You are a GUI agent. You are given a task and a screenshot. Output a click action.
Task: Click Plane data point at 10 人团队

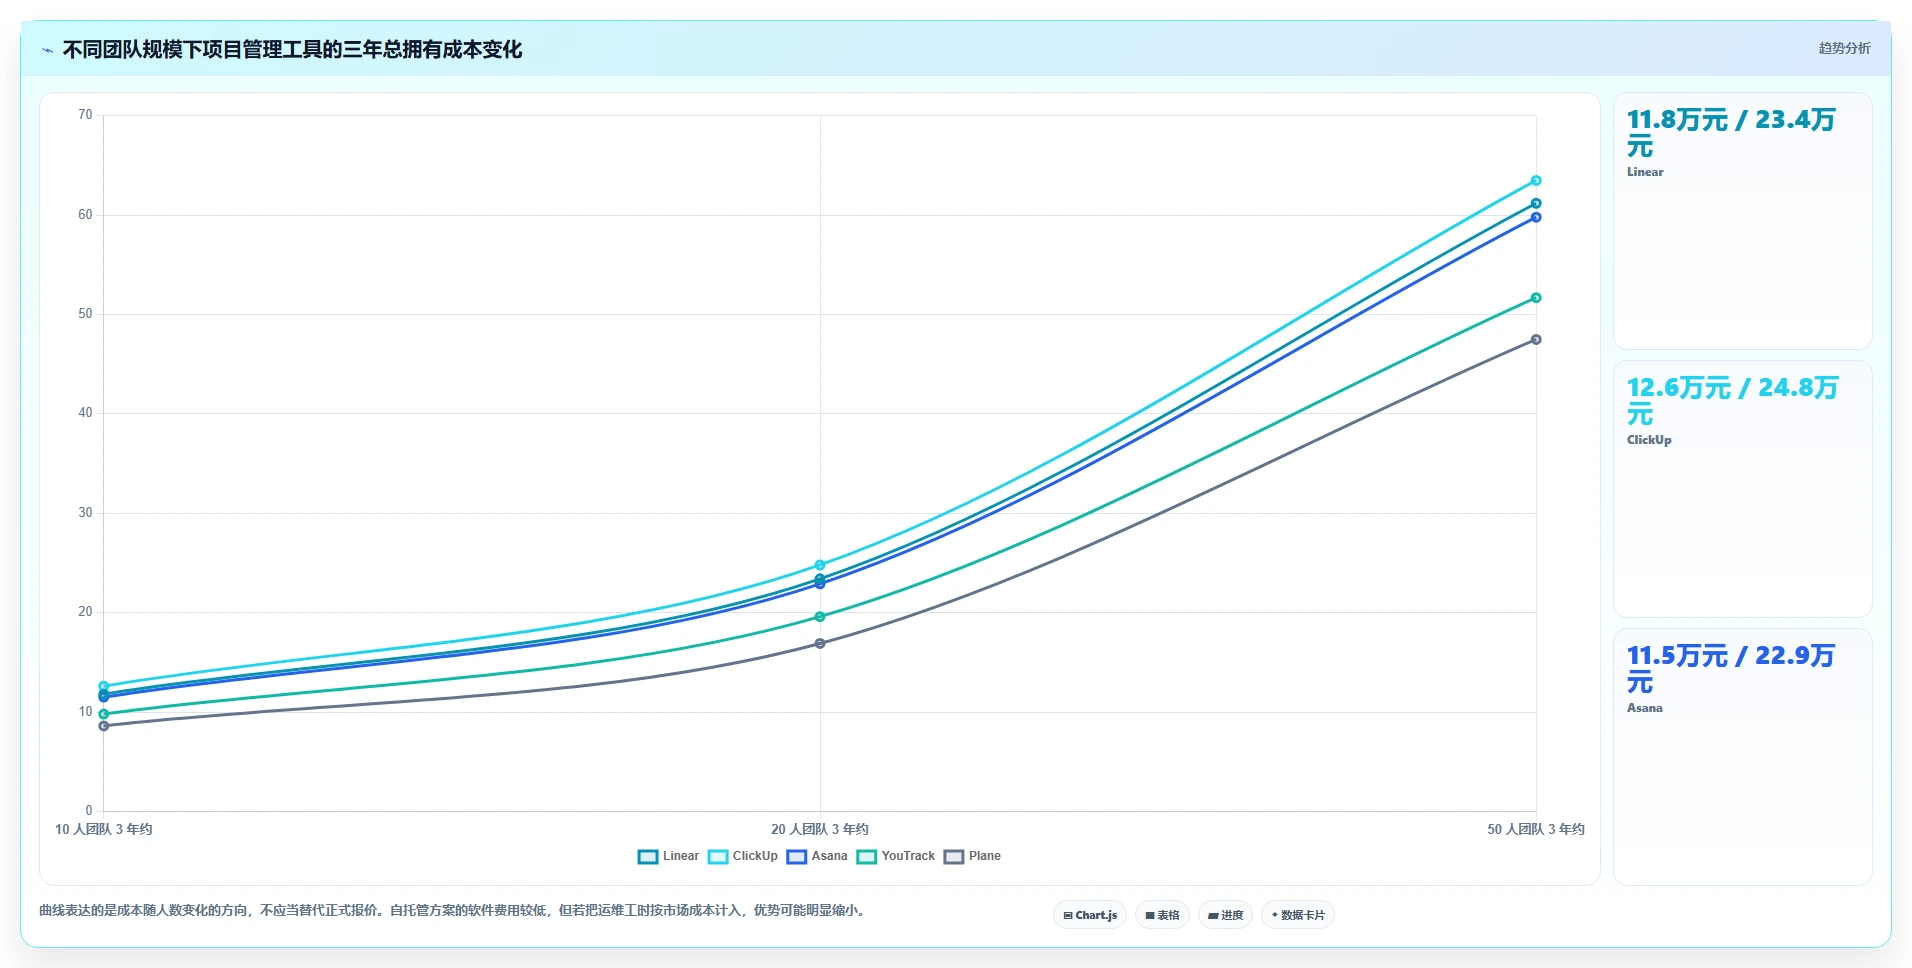(104, 726)
